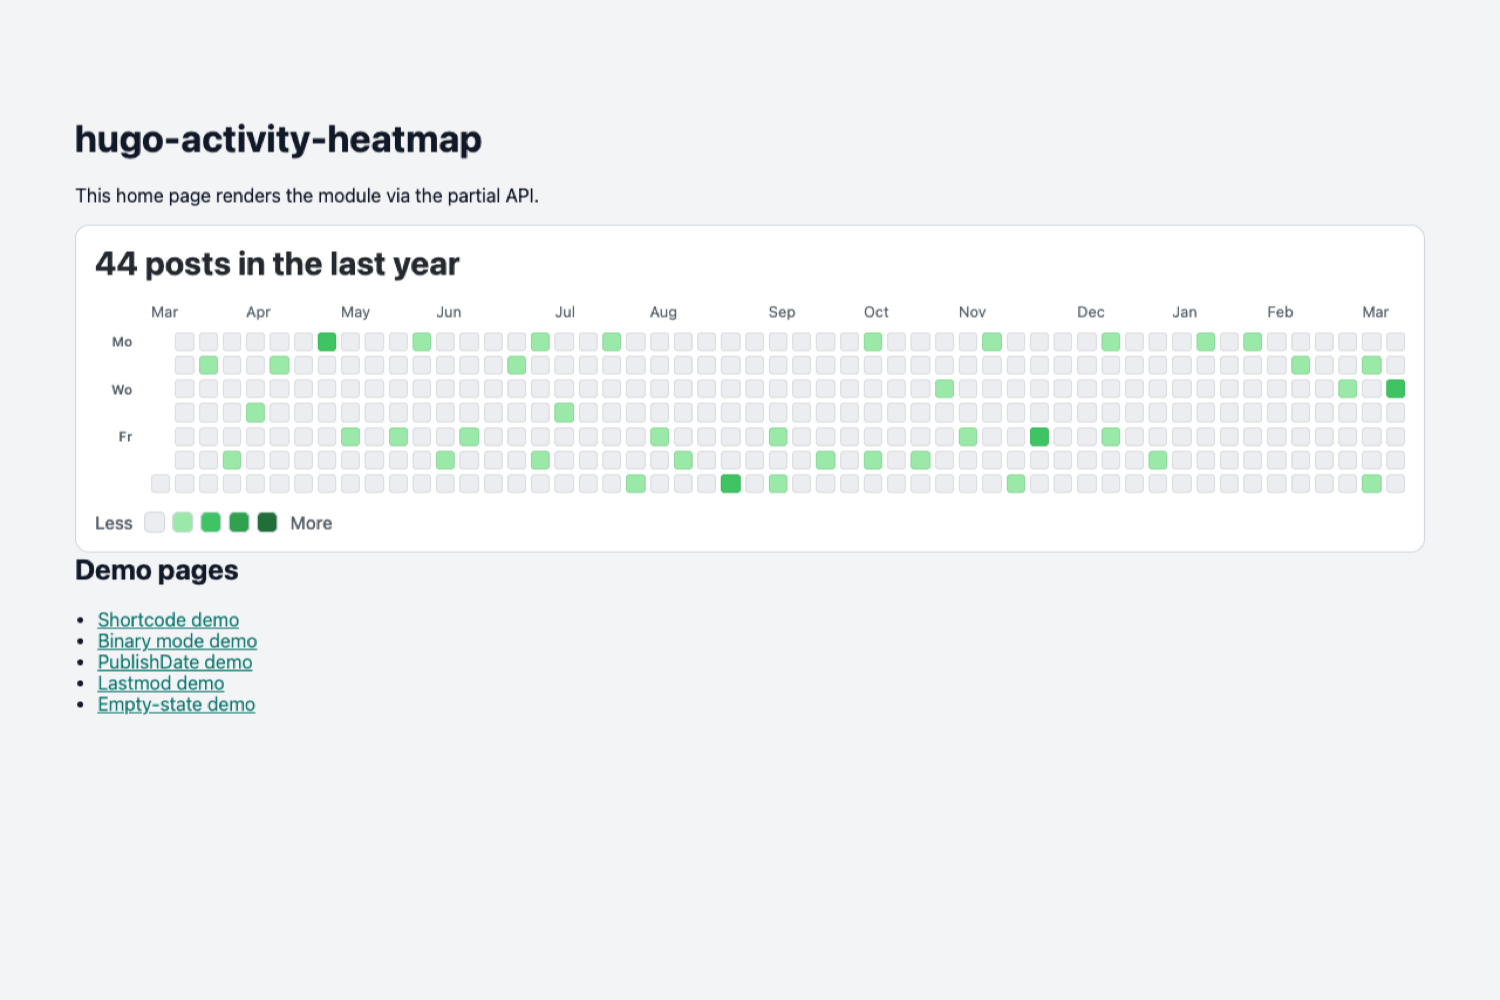
Task: Select the darkest green legend swatch
Action: coord(267,522)
